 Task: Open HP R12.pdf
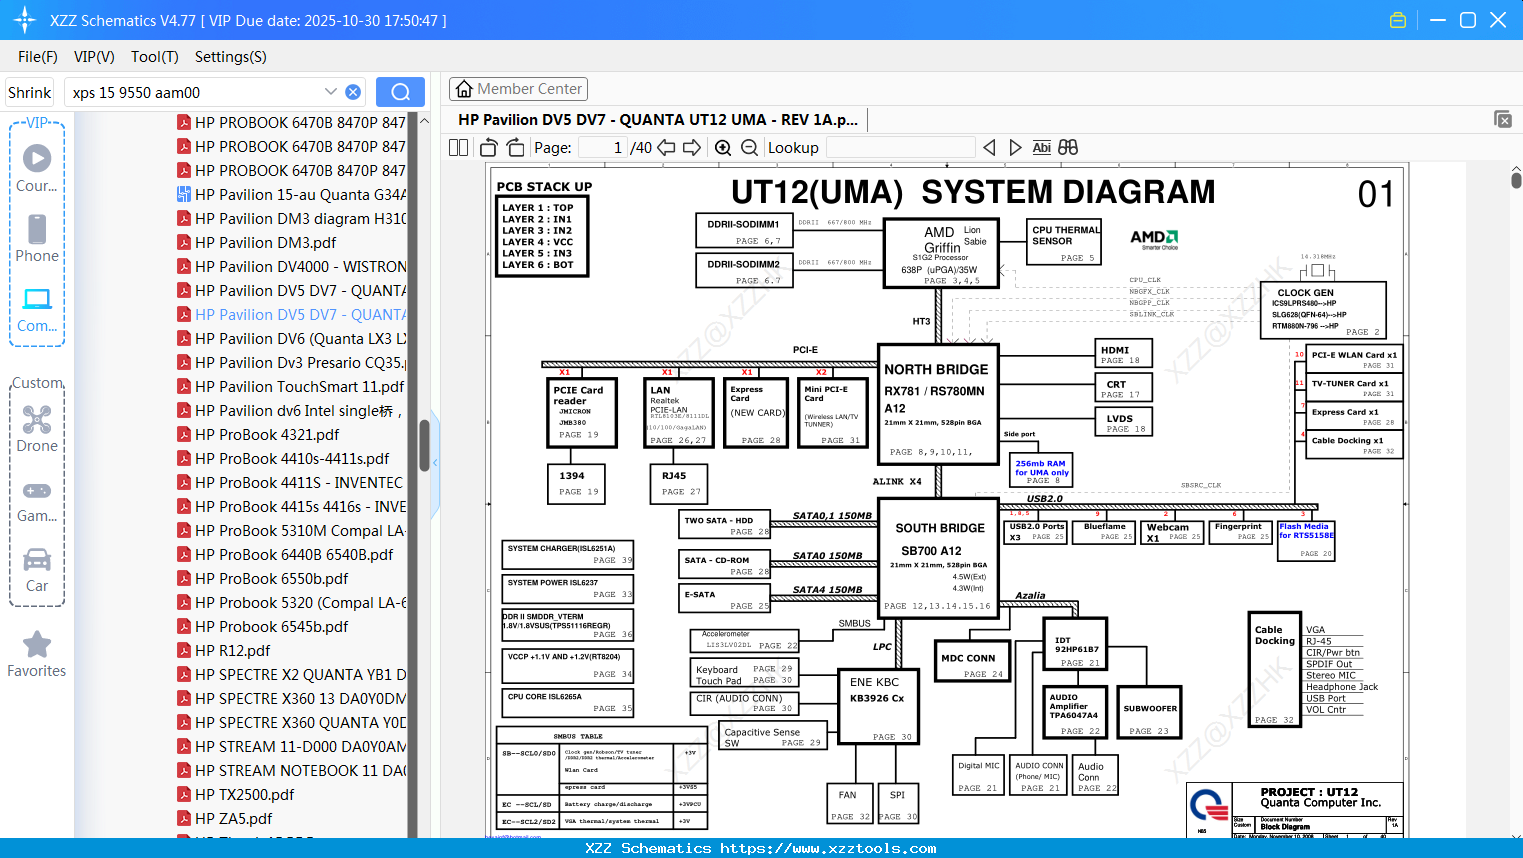coord(224,650)
